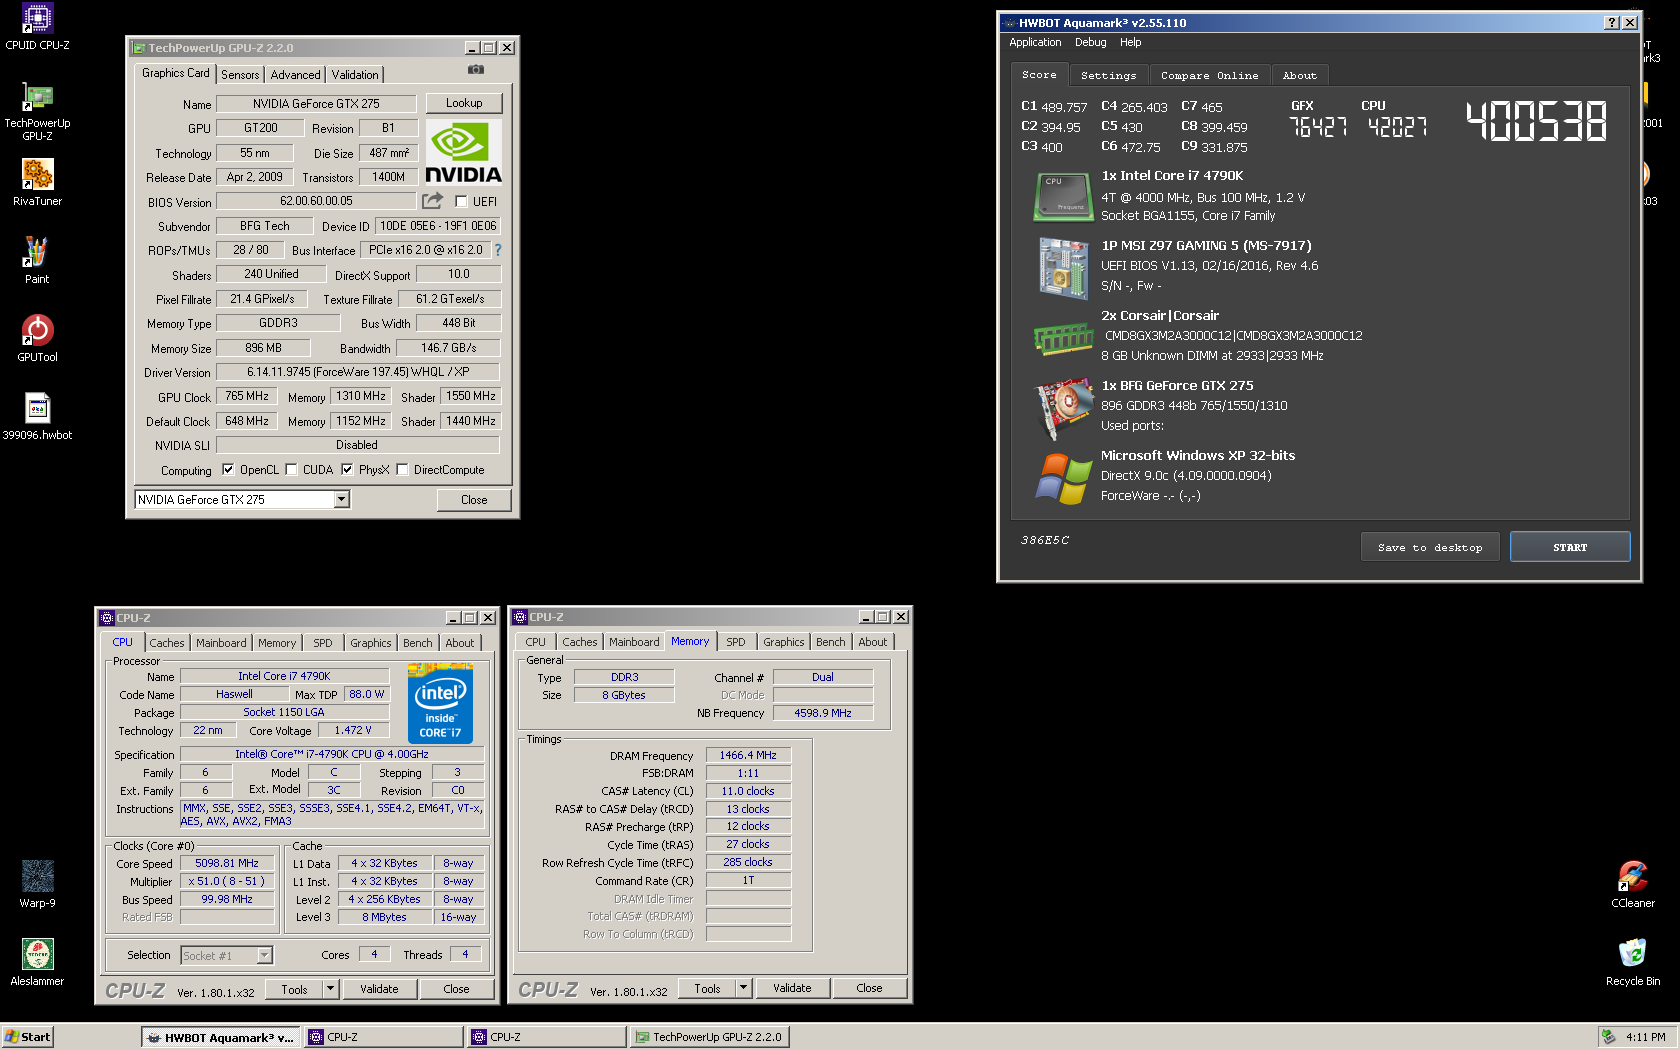Screen dimensions: 1680x1050
Task: Switch to the SPD tab in the CPU-Z Memory window
Action: coord(736,642)
